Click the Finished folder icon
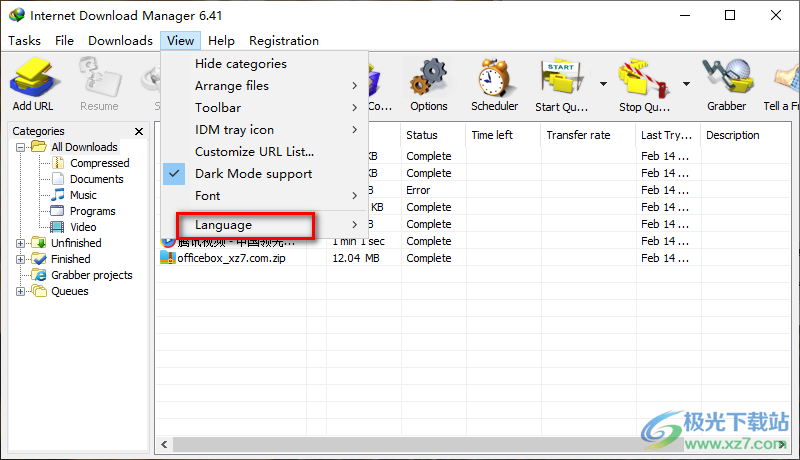The image size is (800, 460). coord(39,259)
